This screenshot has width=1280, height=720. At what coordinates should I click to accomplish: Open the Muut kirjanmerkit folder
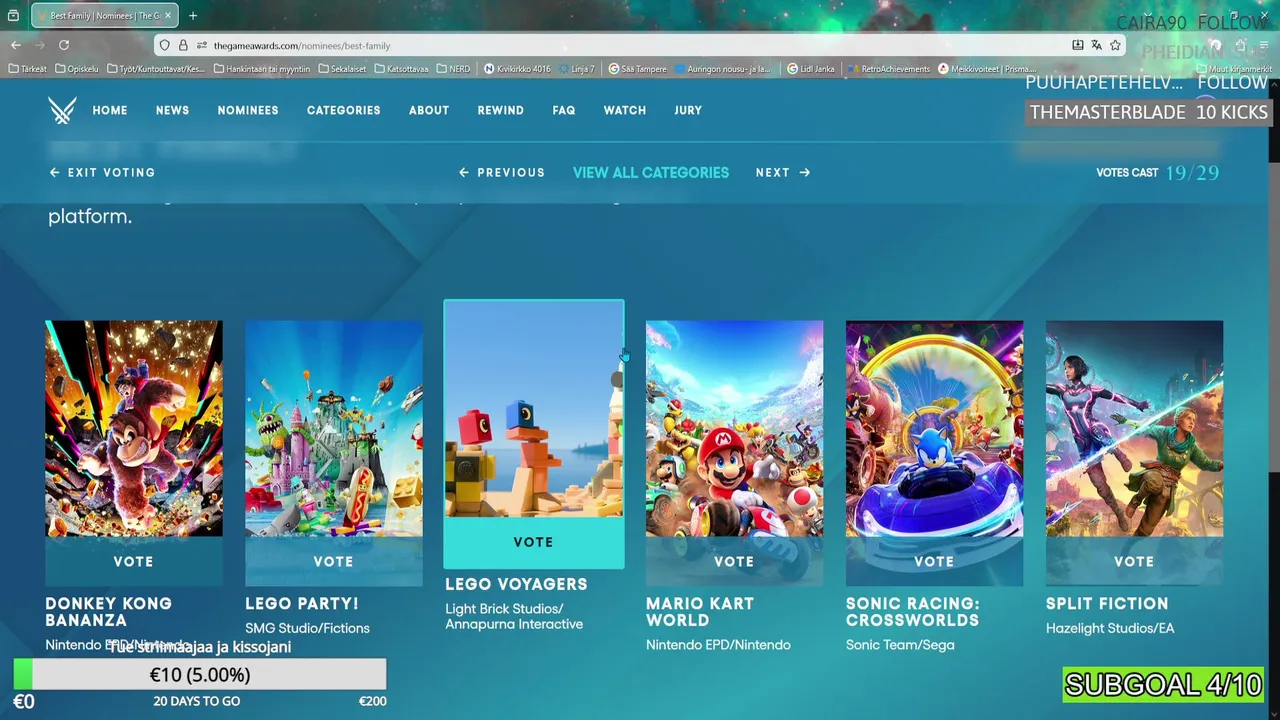coord(1234,69)
